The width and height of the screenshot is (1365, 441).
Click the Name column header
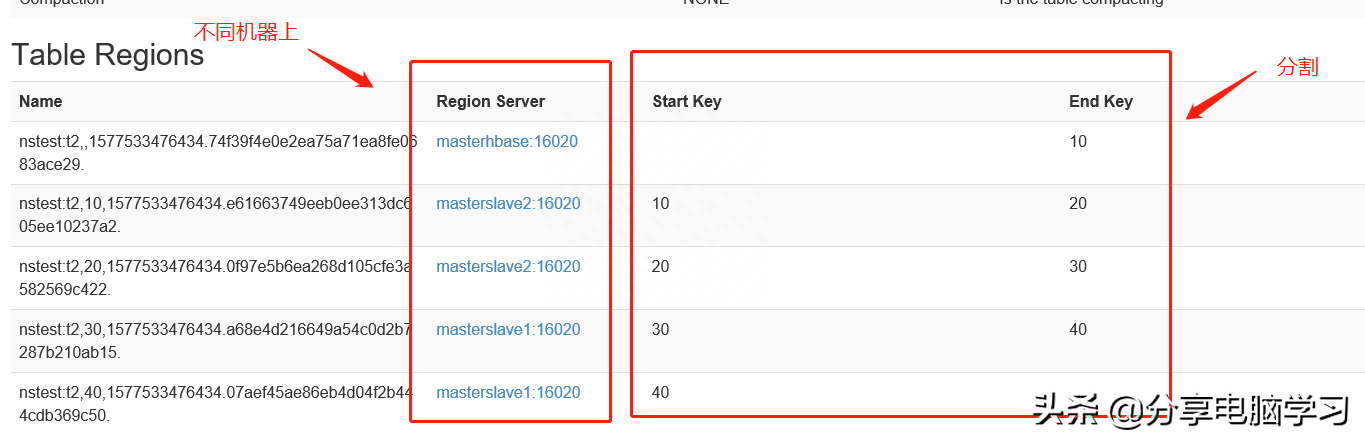(41, 101)
